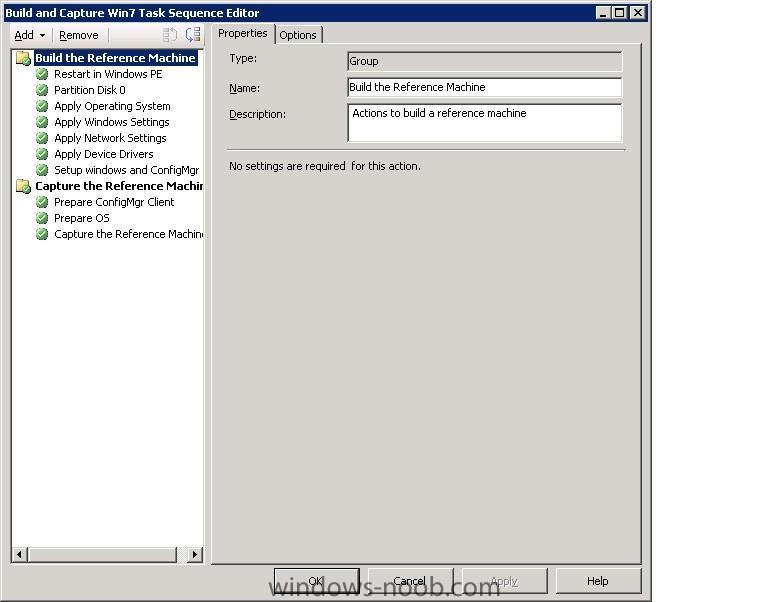The height and width of the screenshot is (602, 768).
Task: Click the move step down toolbar icon
Action: coord(193,34)
